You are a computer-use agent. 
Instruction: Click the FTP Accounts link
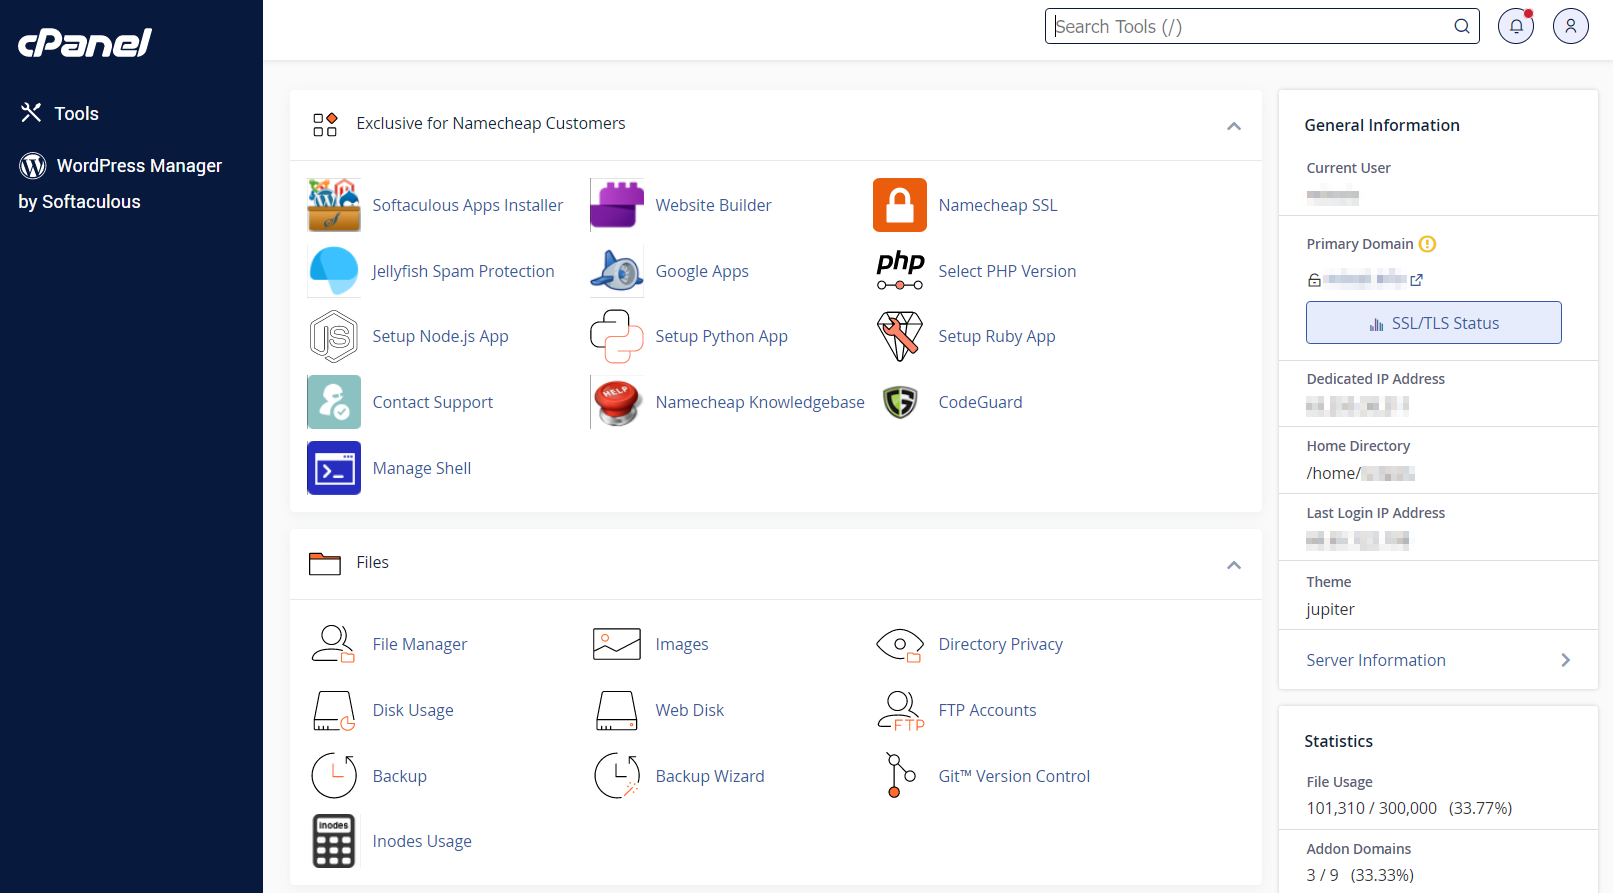pyautogui.click(x=987, y=710)
